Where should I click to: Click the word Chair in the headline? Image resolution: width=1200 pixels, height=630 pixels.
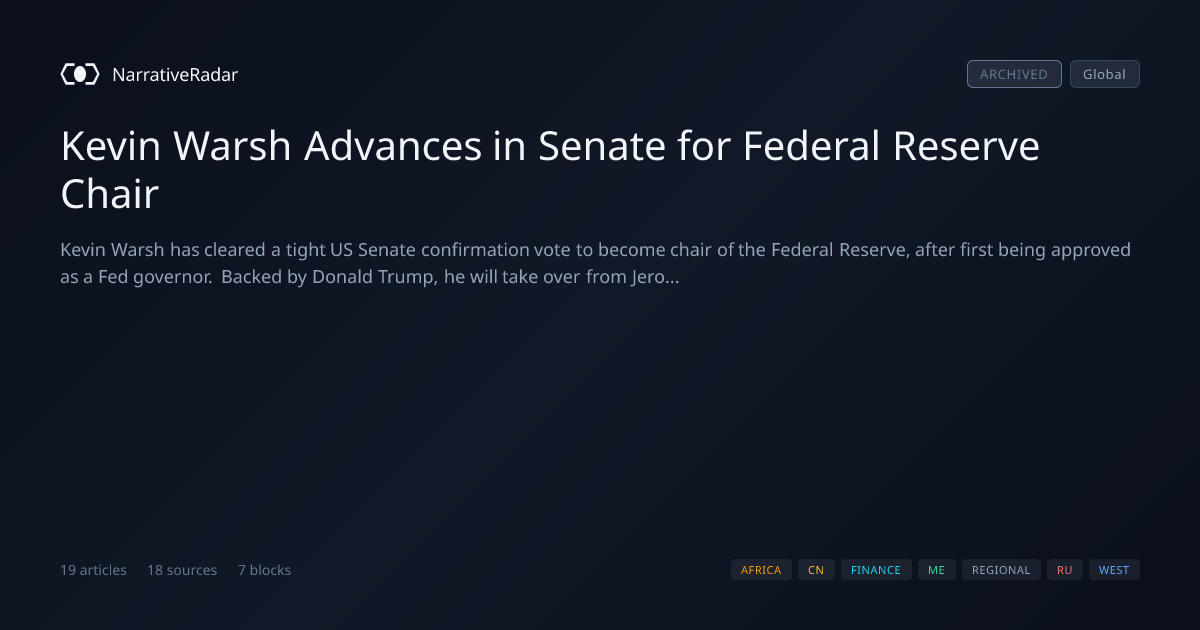tap(110, 194)
